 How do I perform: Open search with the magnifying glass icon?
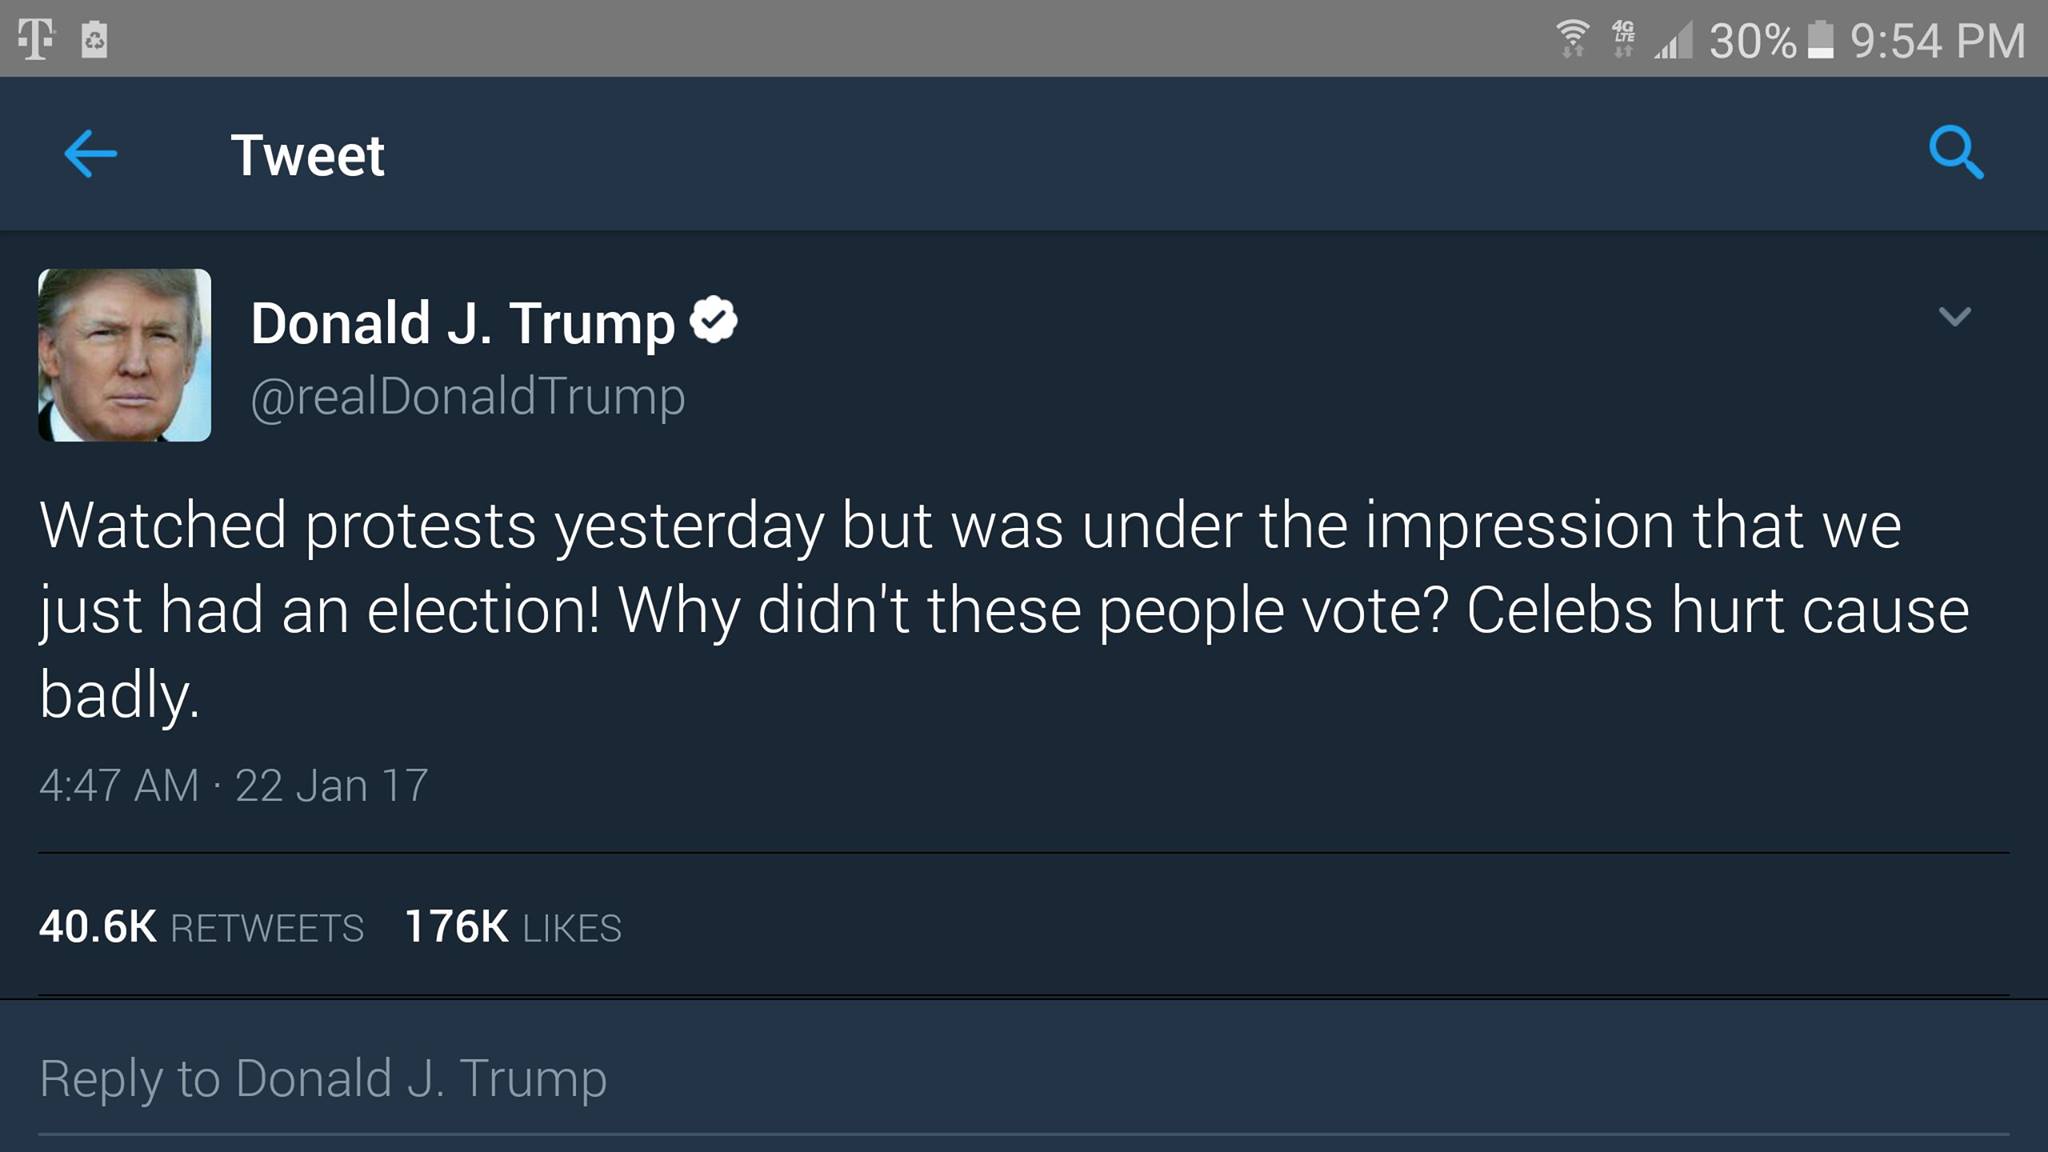pos(1955,153)
